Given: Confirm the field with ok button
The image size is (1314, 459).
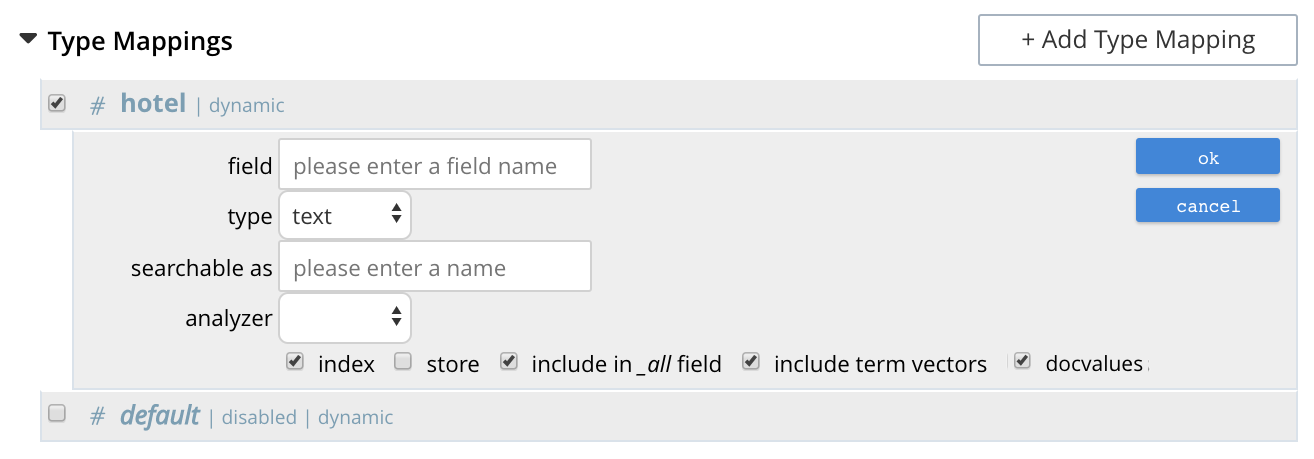Looking at the screenshot, I should click(1207, 157).
